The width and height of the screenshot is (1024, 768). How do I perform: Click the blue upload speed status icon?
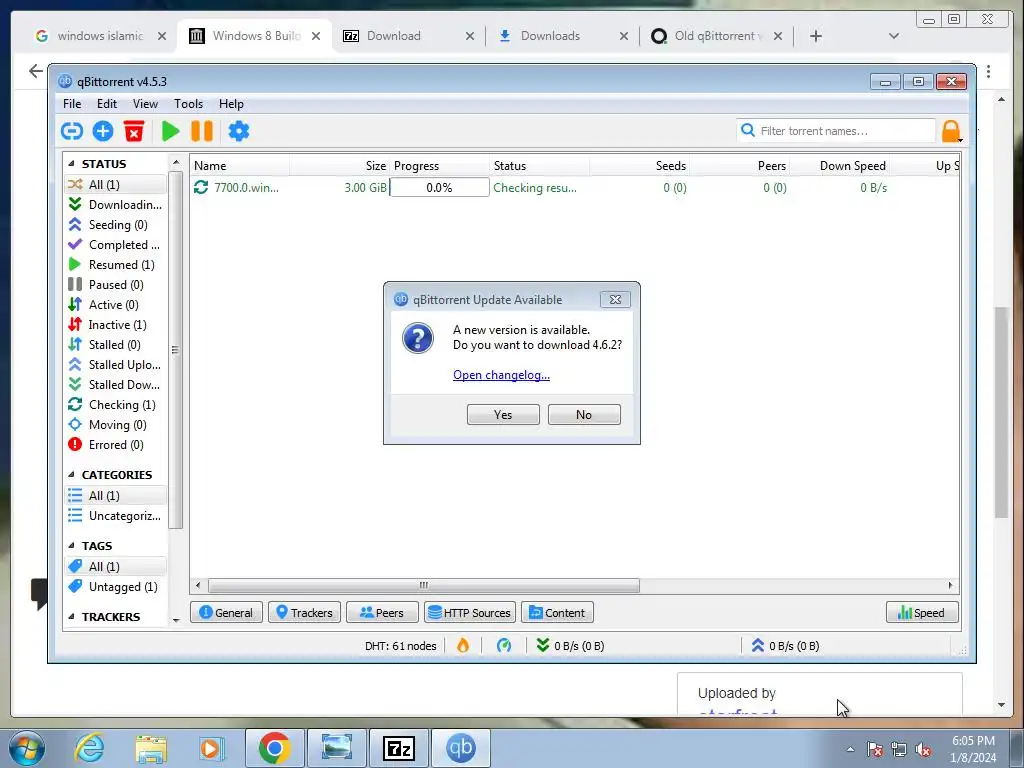(x=758, y=645)
